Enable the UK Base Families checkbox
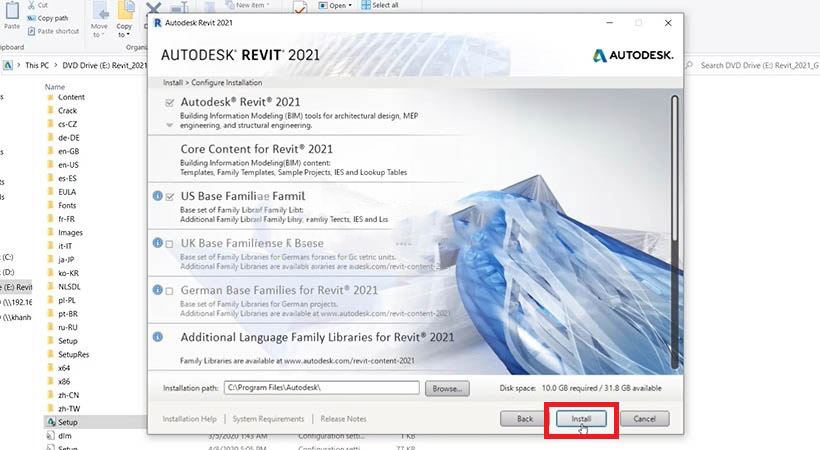The width and height of the screenshot is (820, 450). [169, 244]
